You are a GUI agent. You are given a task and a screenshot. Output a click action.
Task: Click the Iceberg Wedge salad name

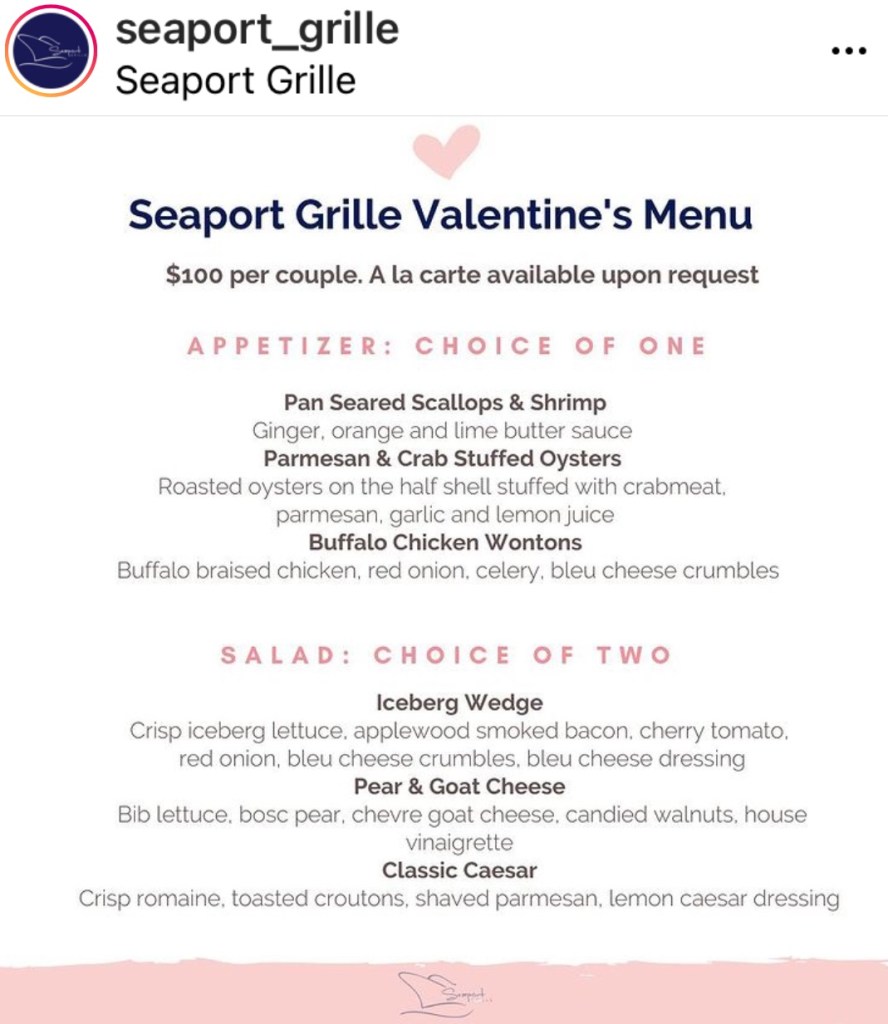tap(459, 702)
